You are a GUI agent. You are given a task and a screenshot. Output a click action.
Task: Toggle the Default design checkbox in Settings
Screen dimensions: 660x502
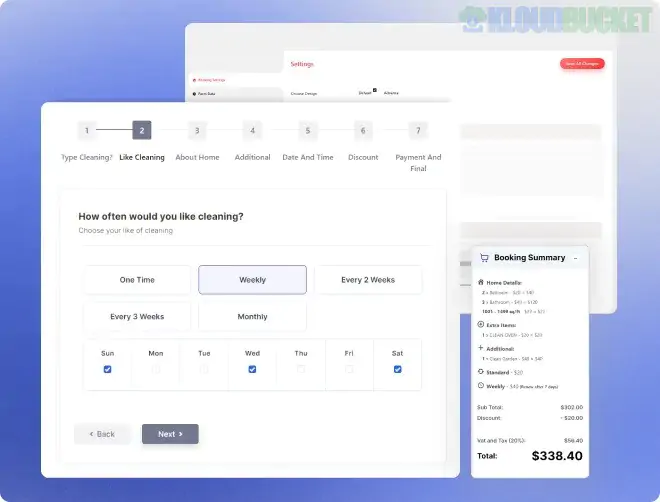point(375,90)
